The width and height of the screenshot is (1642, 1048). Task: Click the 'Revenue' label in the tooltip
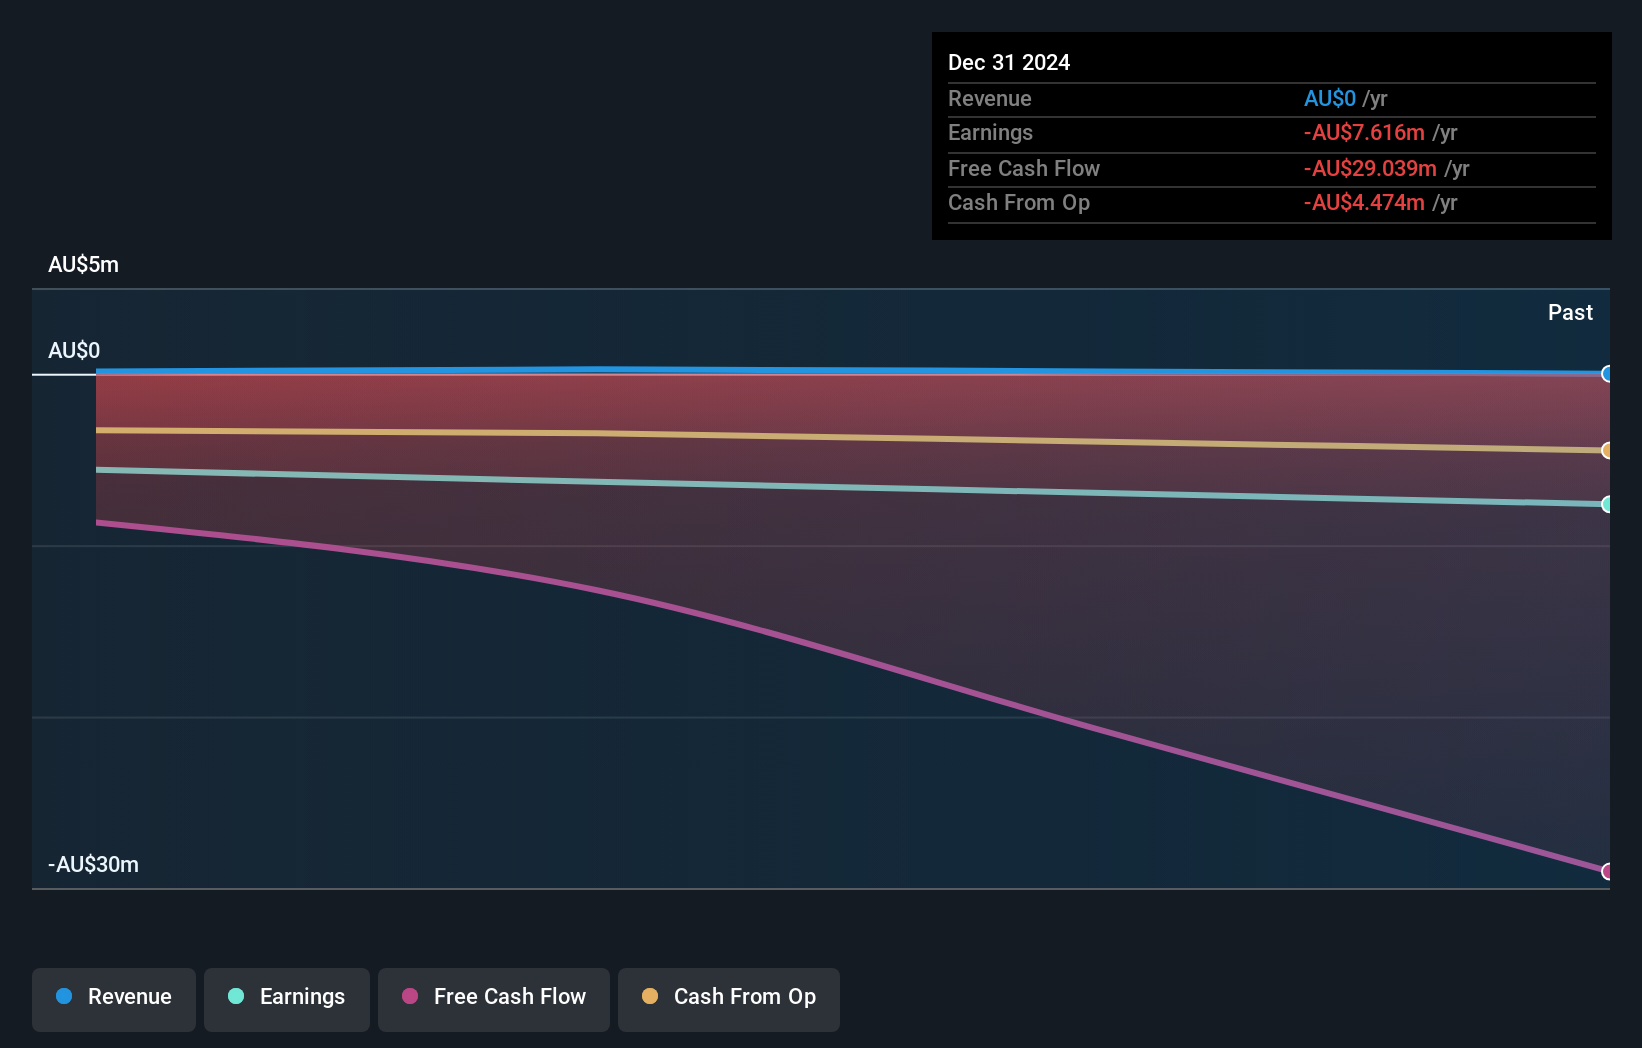click(x=990, y=98)
